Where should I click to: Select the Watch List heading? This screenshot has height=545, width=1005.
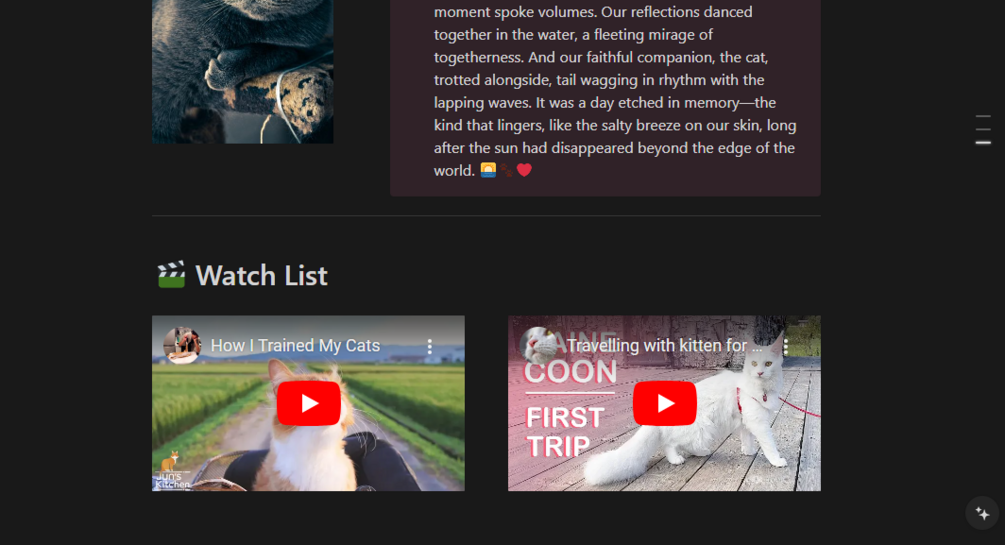pyautogui.click(x=262, y=276)
